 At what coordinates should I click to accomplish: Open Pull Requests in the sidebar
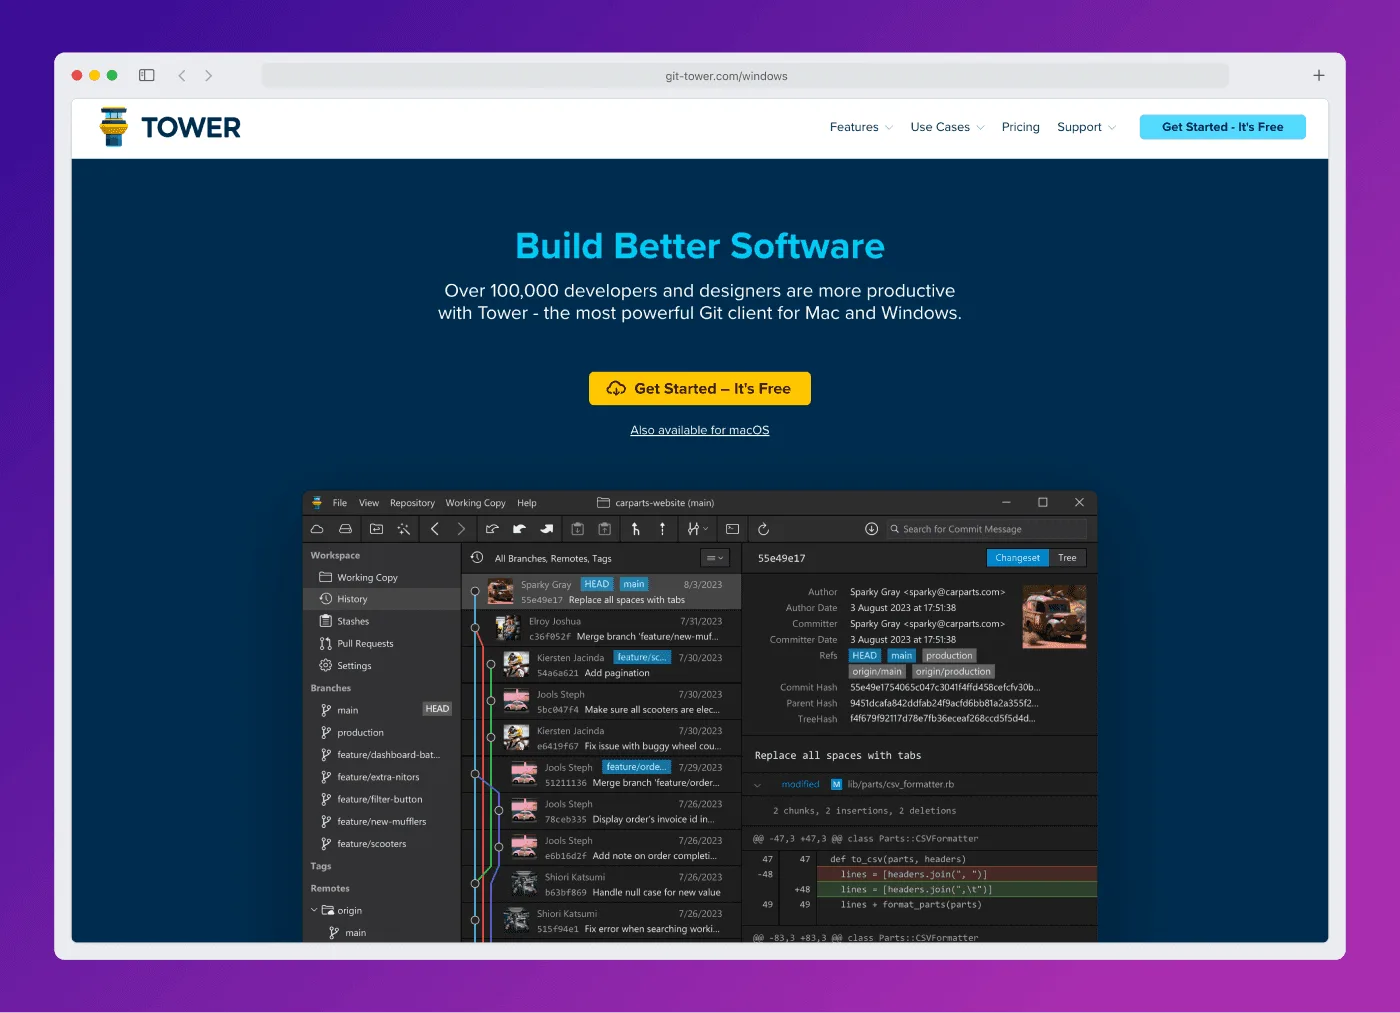[381, 643]
